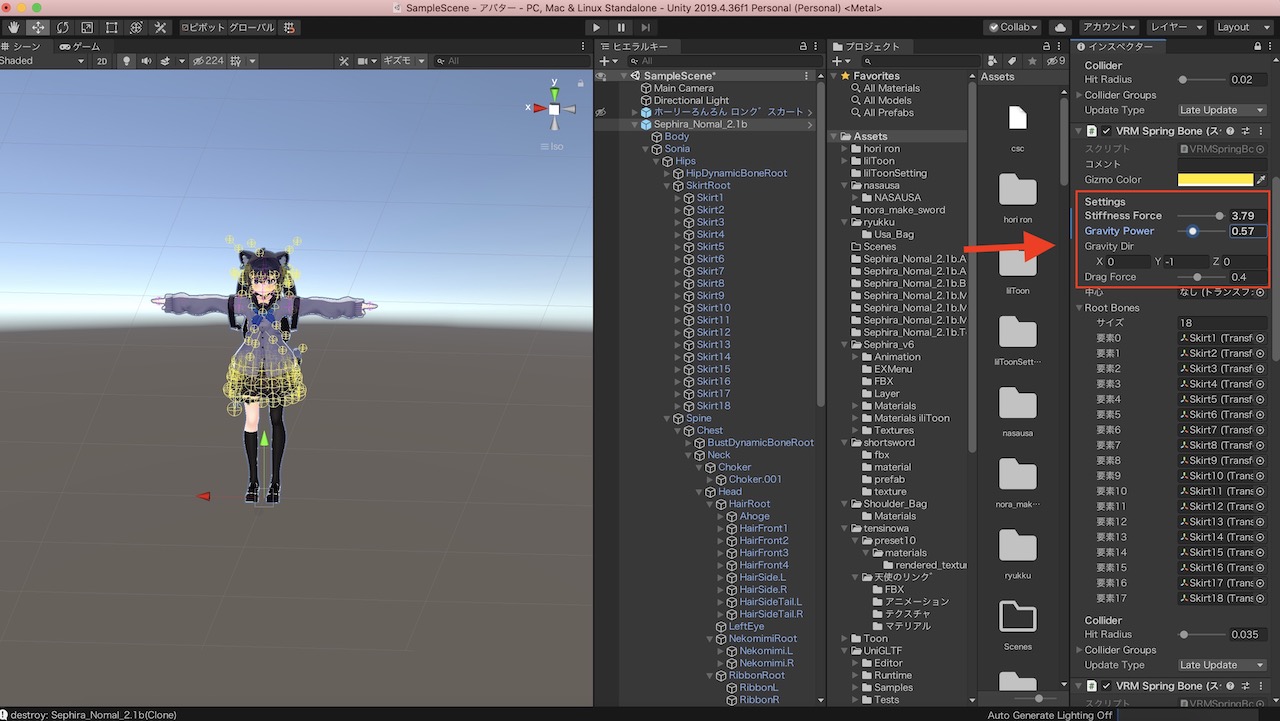Switch to the ゲーム tab

click(x=80, y=47)
